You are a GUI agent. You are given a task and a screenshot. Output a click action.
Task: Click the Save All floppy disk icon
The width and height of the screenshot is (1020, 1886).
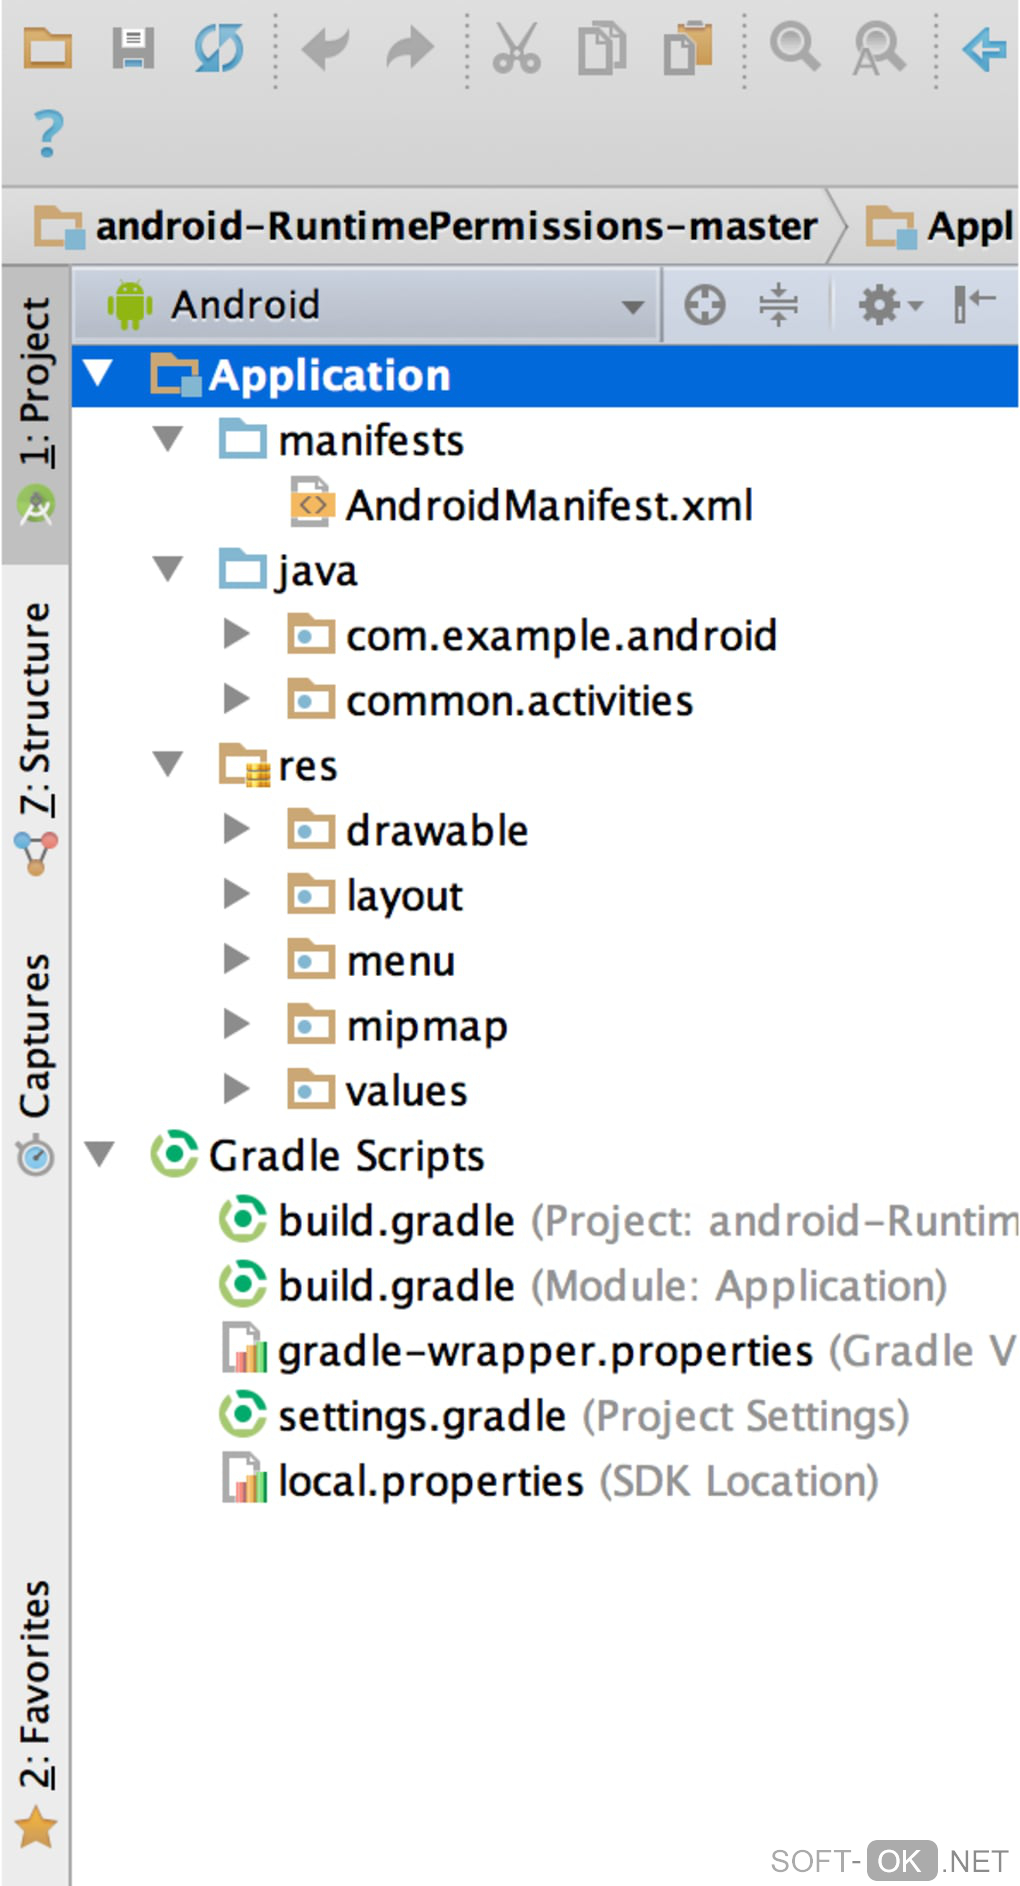(x=132, y=48)
